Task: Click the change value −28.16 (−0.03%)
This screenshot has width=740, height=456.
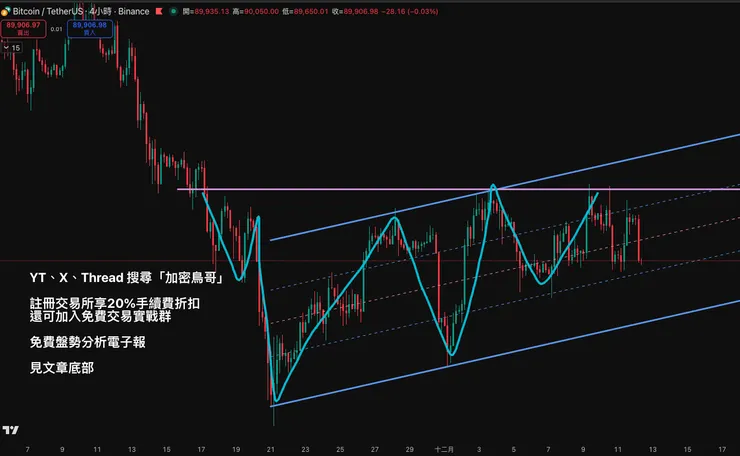Action: point(410,11)
